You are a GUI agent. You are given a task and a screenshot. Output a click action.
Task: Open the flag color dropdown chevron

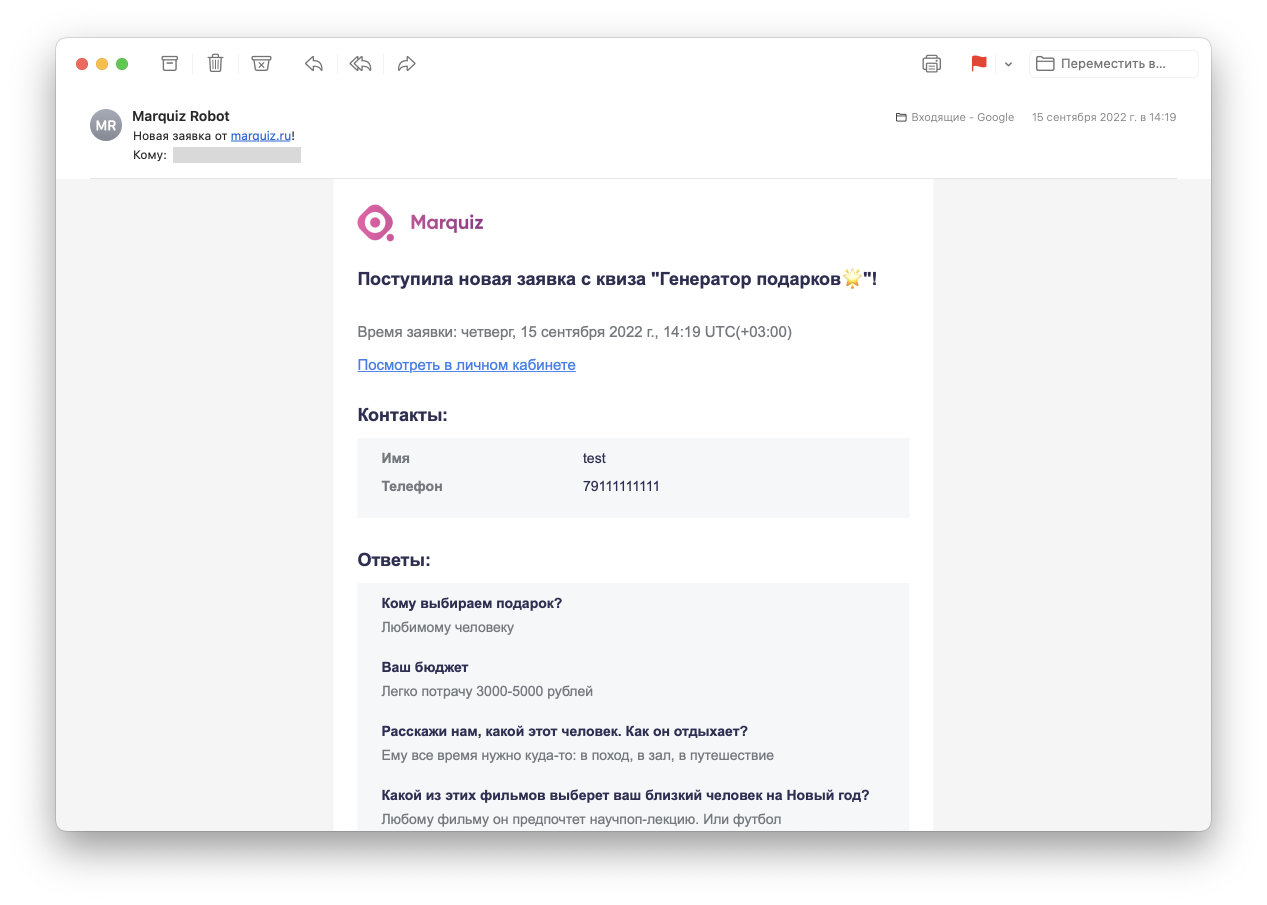1008,64
